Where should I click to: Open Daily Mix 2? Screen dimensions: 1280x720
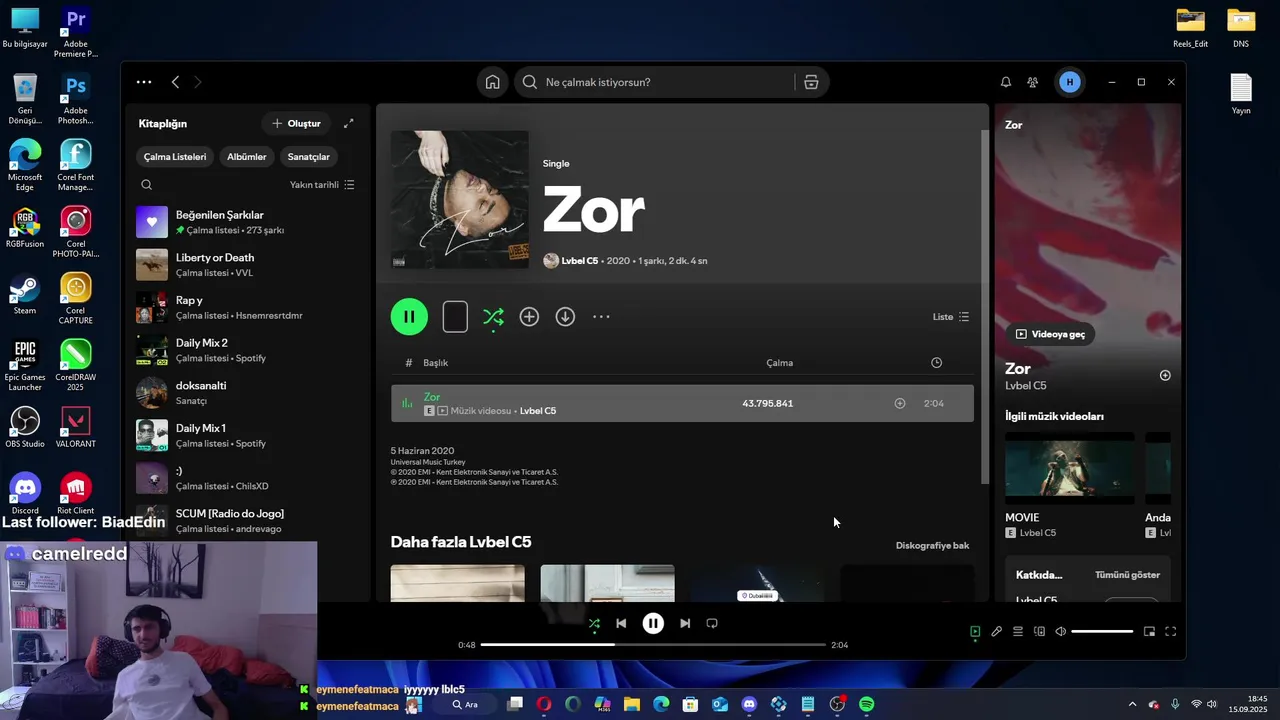pos(246,350)
